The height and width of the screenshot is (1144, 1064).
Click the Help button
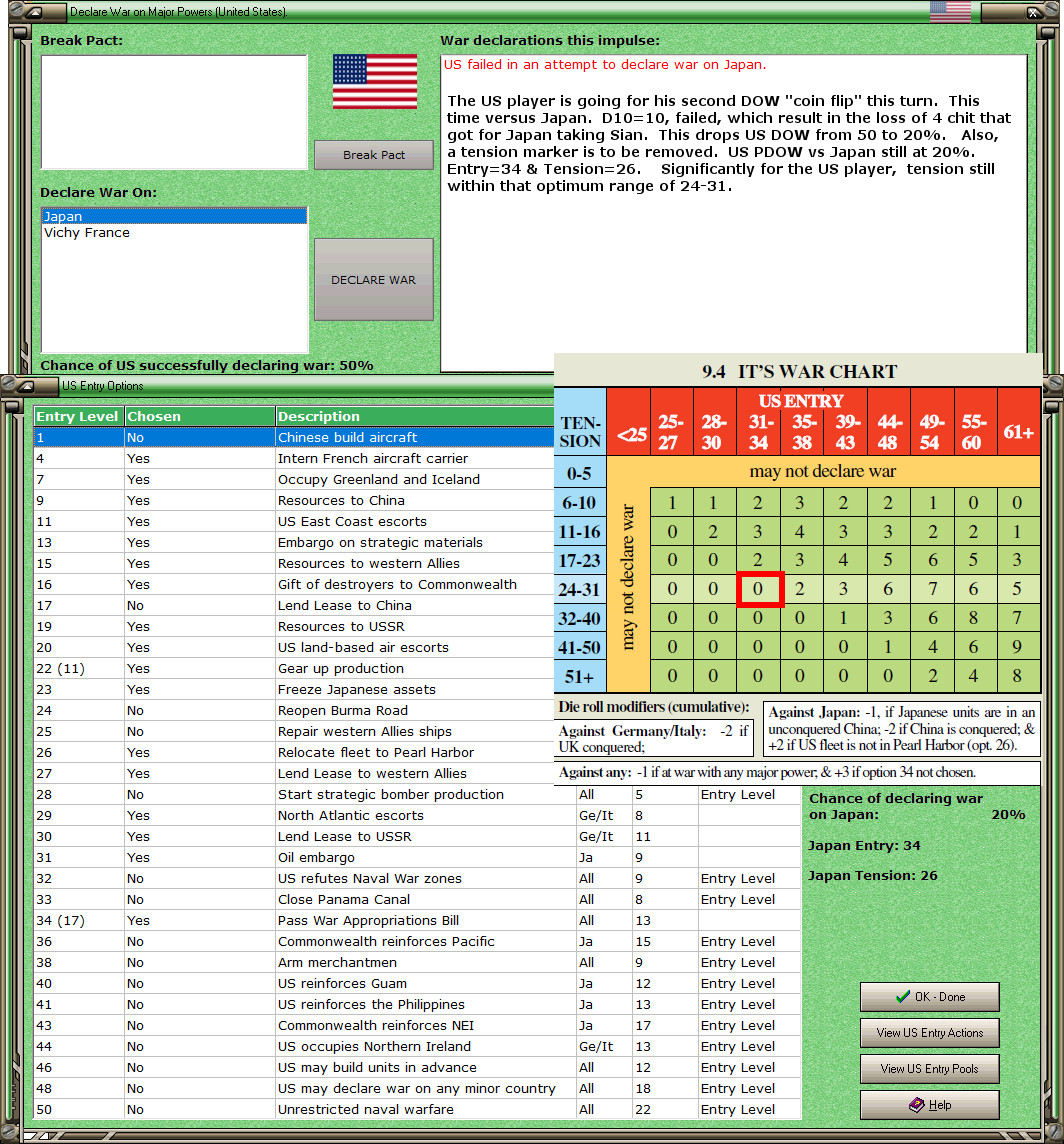pyautogui.click(x=930, y=1105)
